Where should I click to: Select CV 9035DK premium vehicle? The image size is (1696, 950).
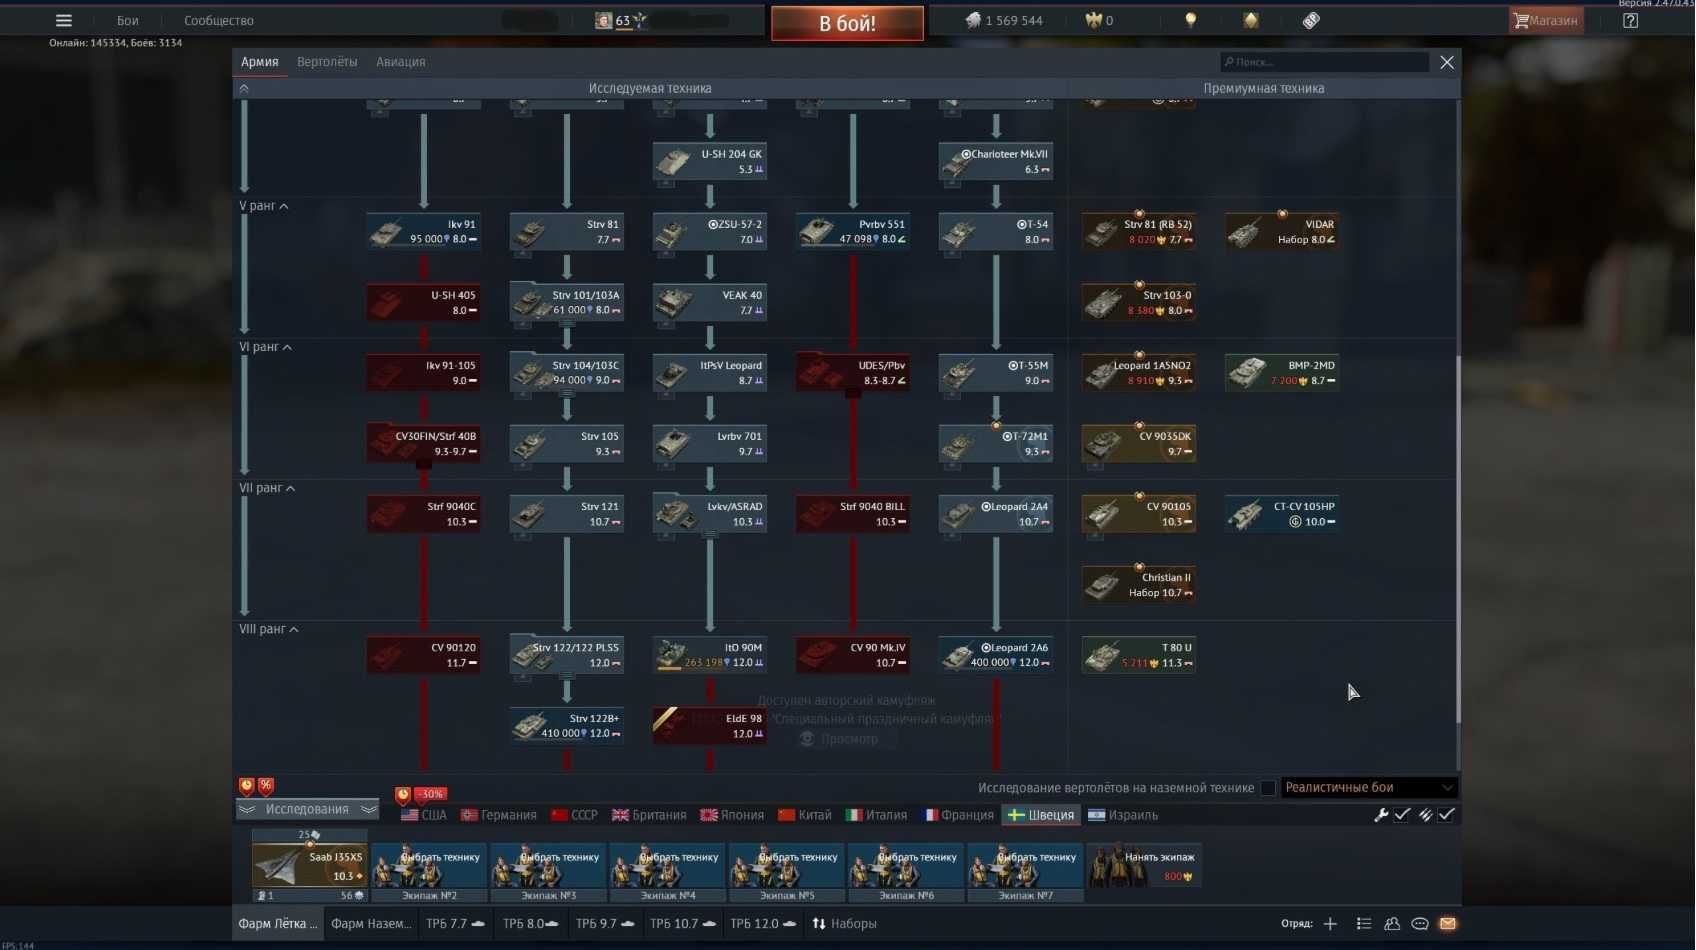[x=1138, y=443]
